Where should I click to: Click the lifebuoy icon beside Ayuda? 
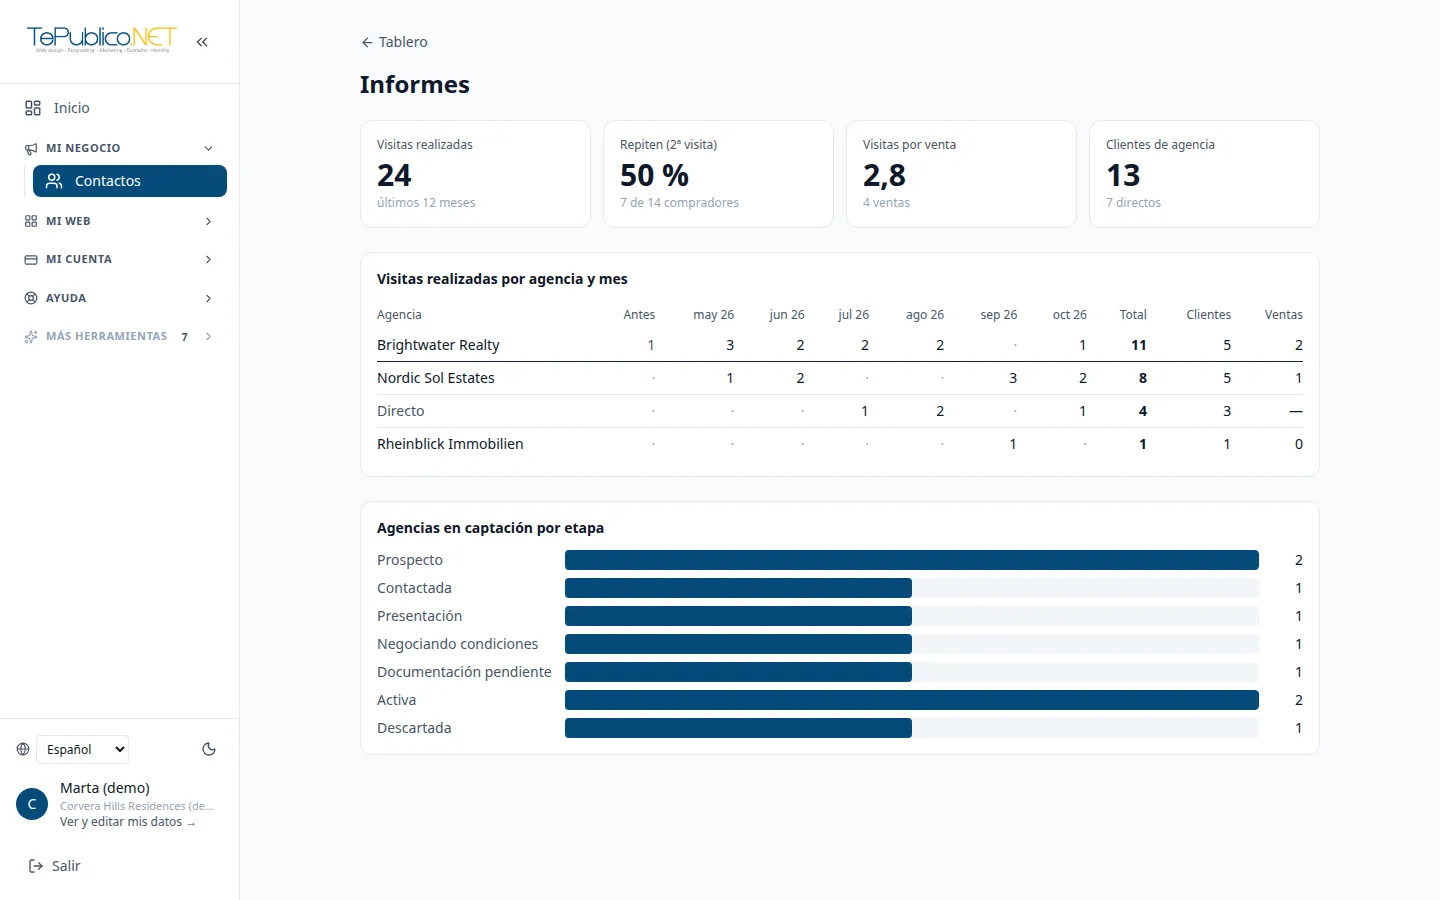coord(31,298)
